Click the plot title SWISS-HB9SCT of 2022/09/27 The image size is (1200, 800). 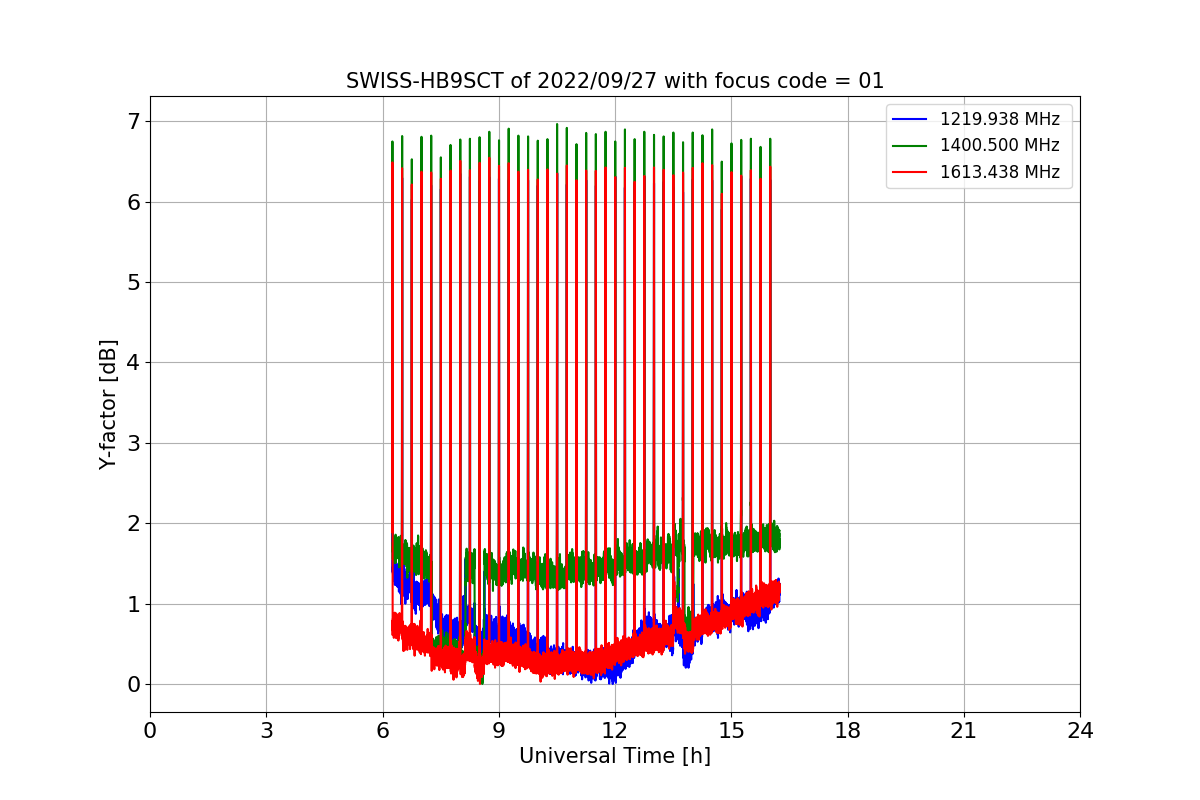point(615,81)
